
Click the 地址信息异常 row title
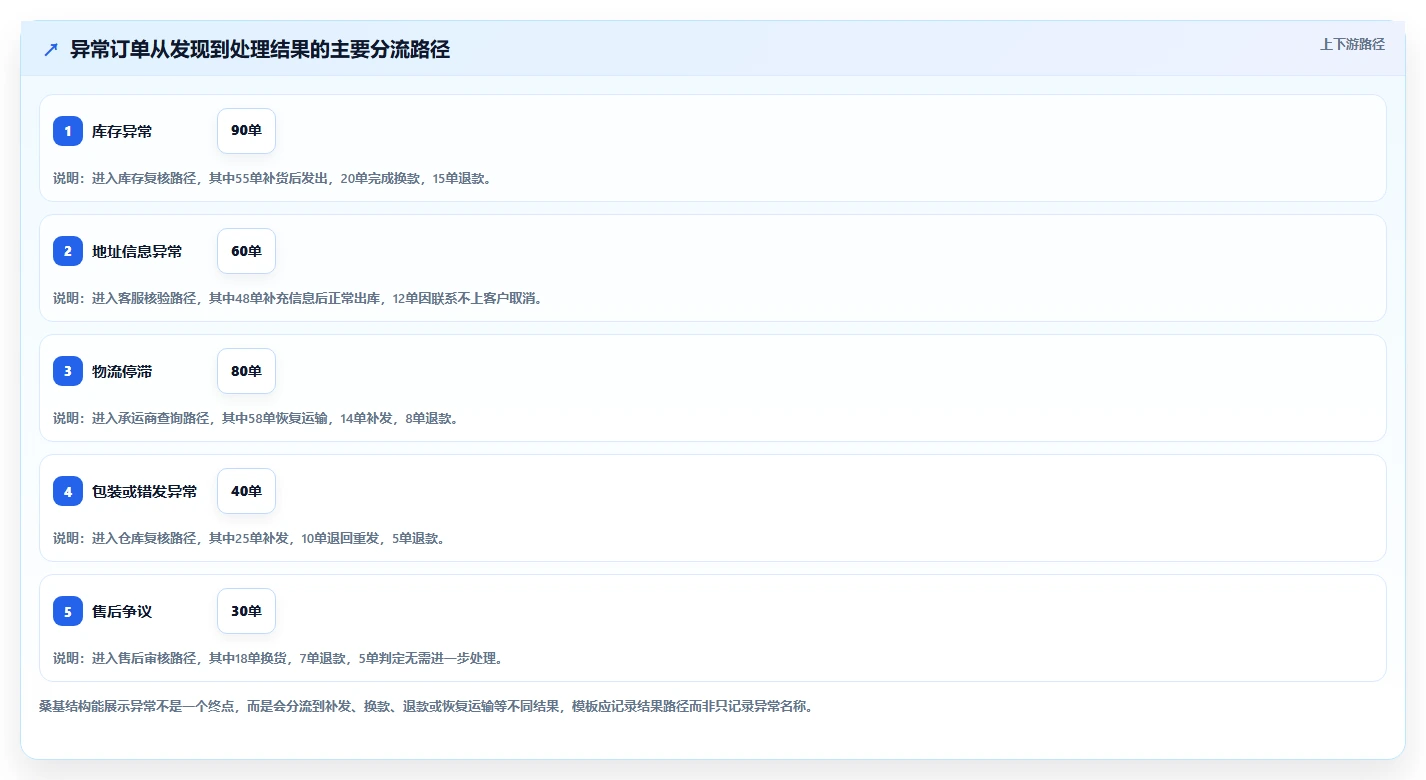[x=137, y=251]
